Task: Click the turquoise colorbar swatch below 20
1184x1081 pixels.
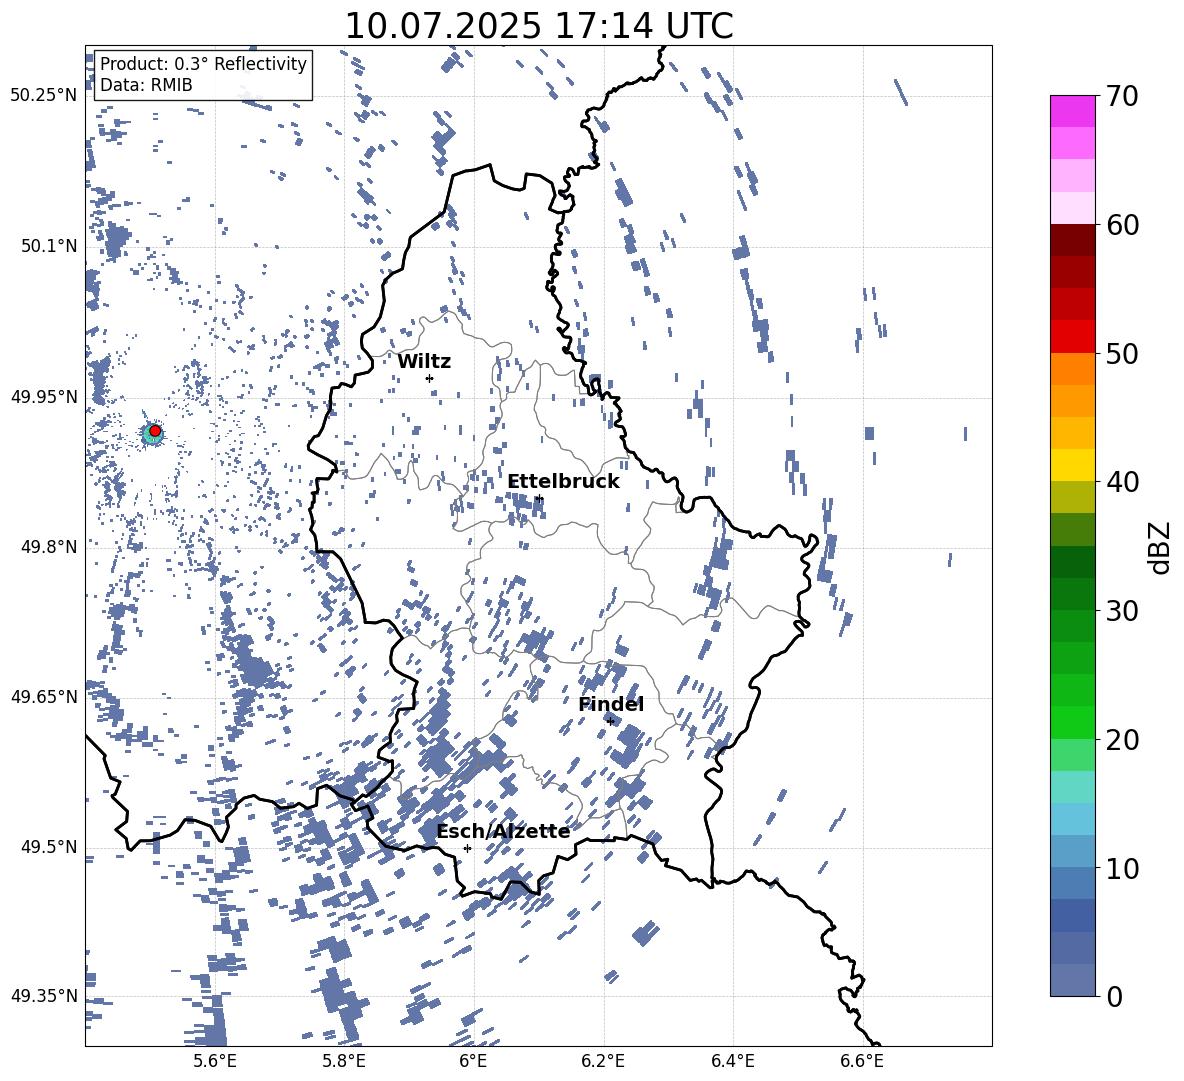Action: click(1073, 787)
